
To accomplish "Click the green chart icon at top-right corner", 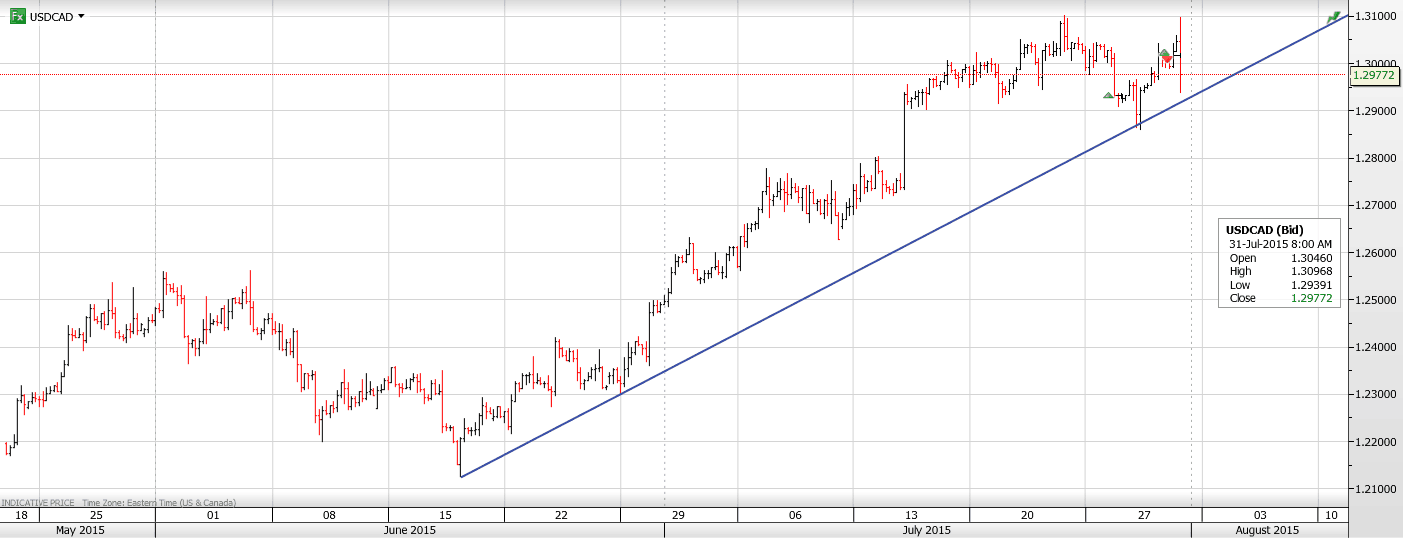I will click(x=1333, y=18).
